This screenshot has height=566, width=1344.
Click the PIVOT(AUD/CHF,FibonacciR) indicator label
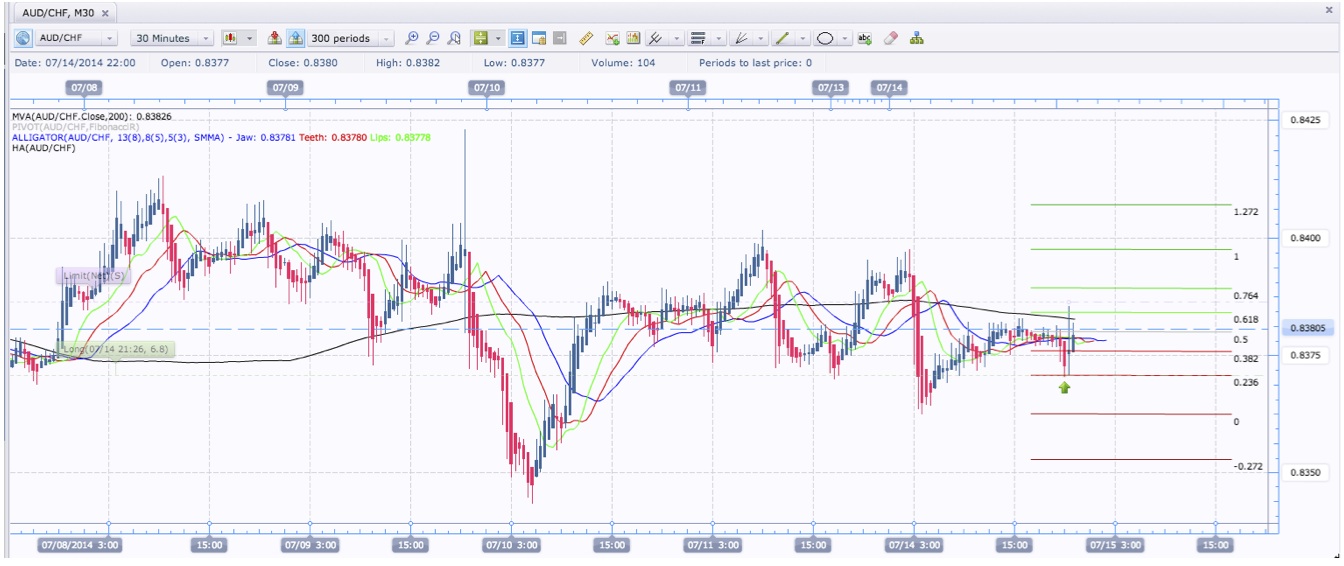[x=76, y=127]
